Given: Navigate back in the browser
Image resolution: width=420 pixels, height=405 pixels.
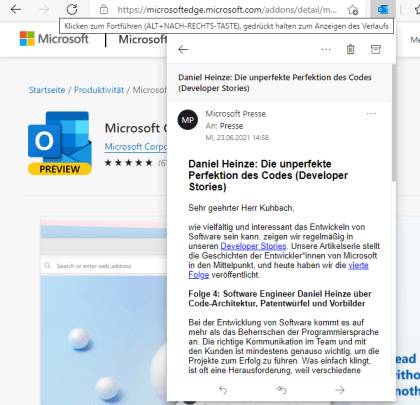Looking at the screenshot, I should pyautogui.click(x=16, y=10).
